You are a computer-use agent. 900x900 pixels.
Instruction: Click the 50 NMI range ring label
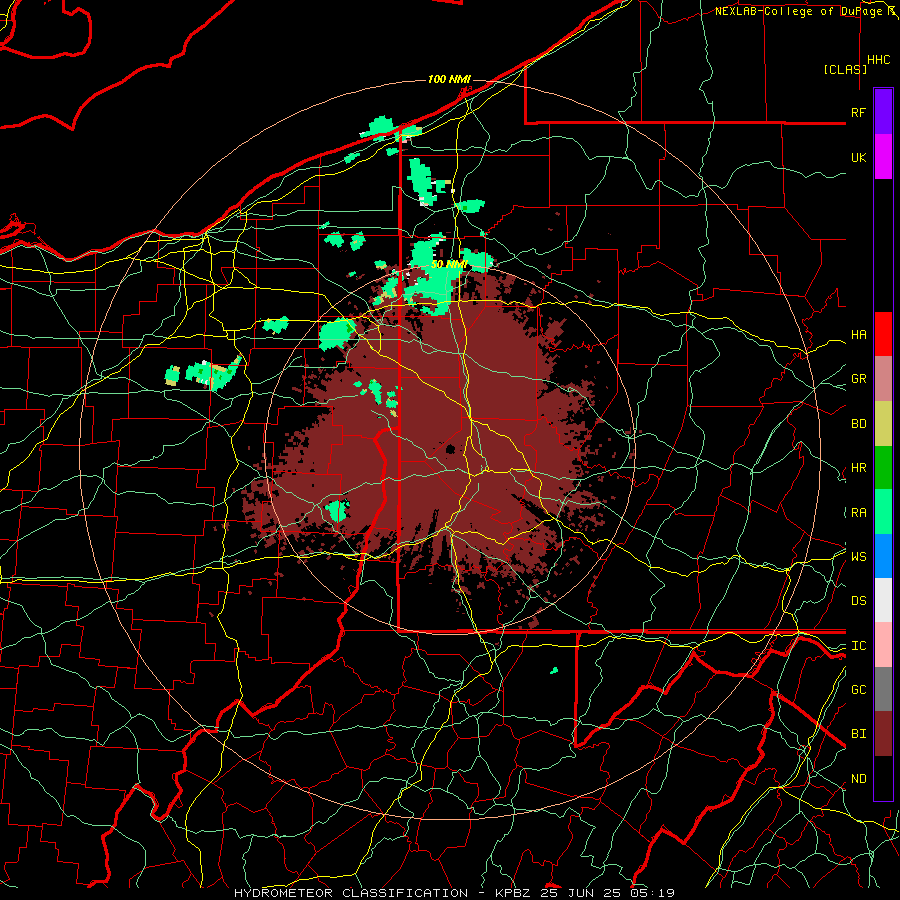tap(449, 265)
